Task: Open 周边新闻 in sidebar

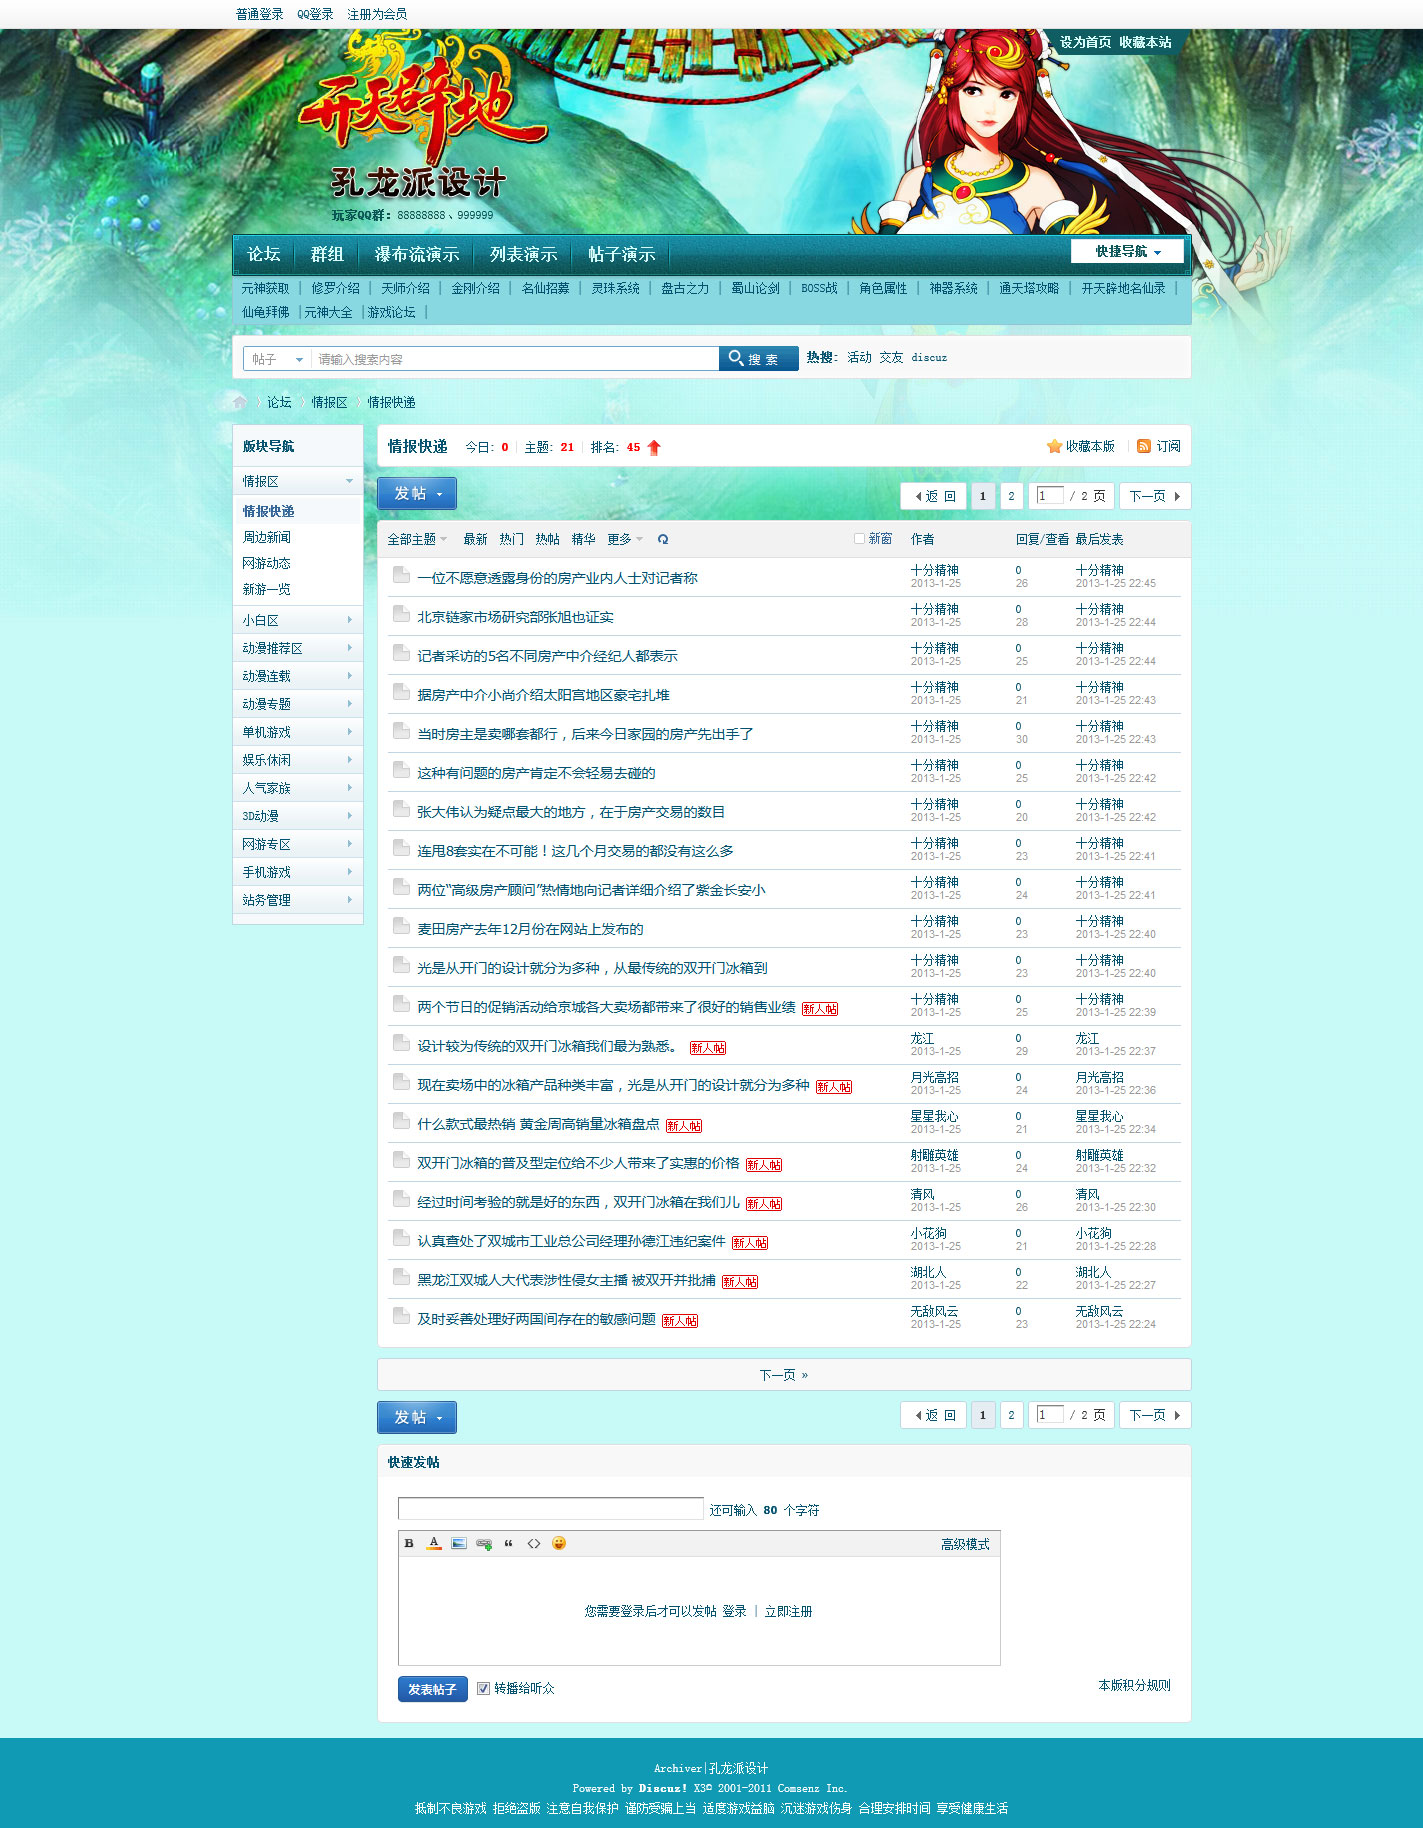Action: 267,537
